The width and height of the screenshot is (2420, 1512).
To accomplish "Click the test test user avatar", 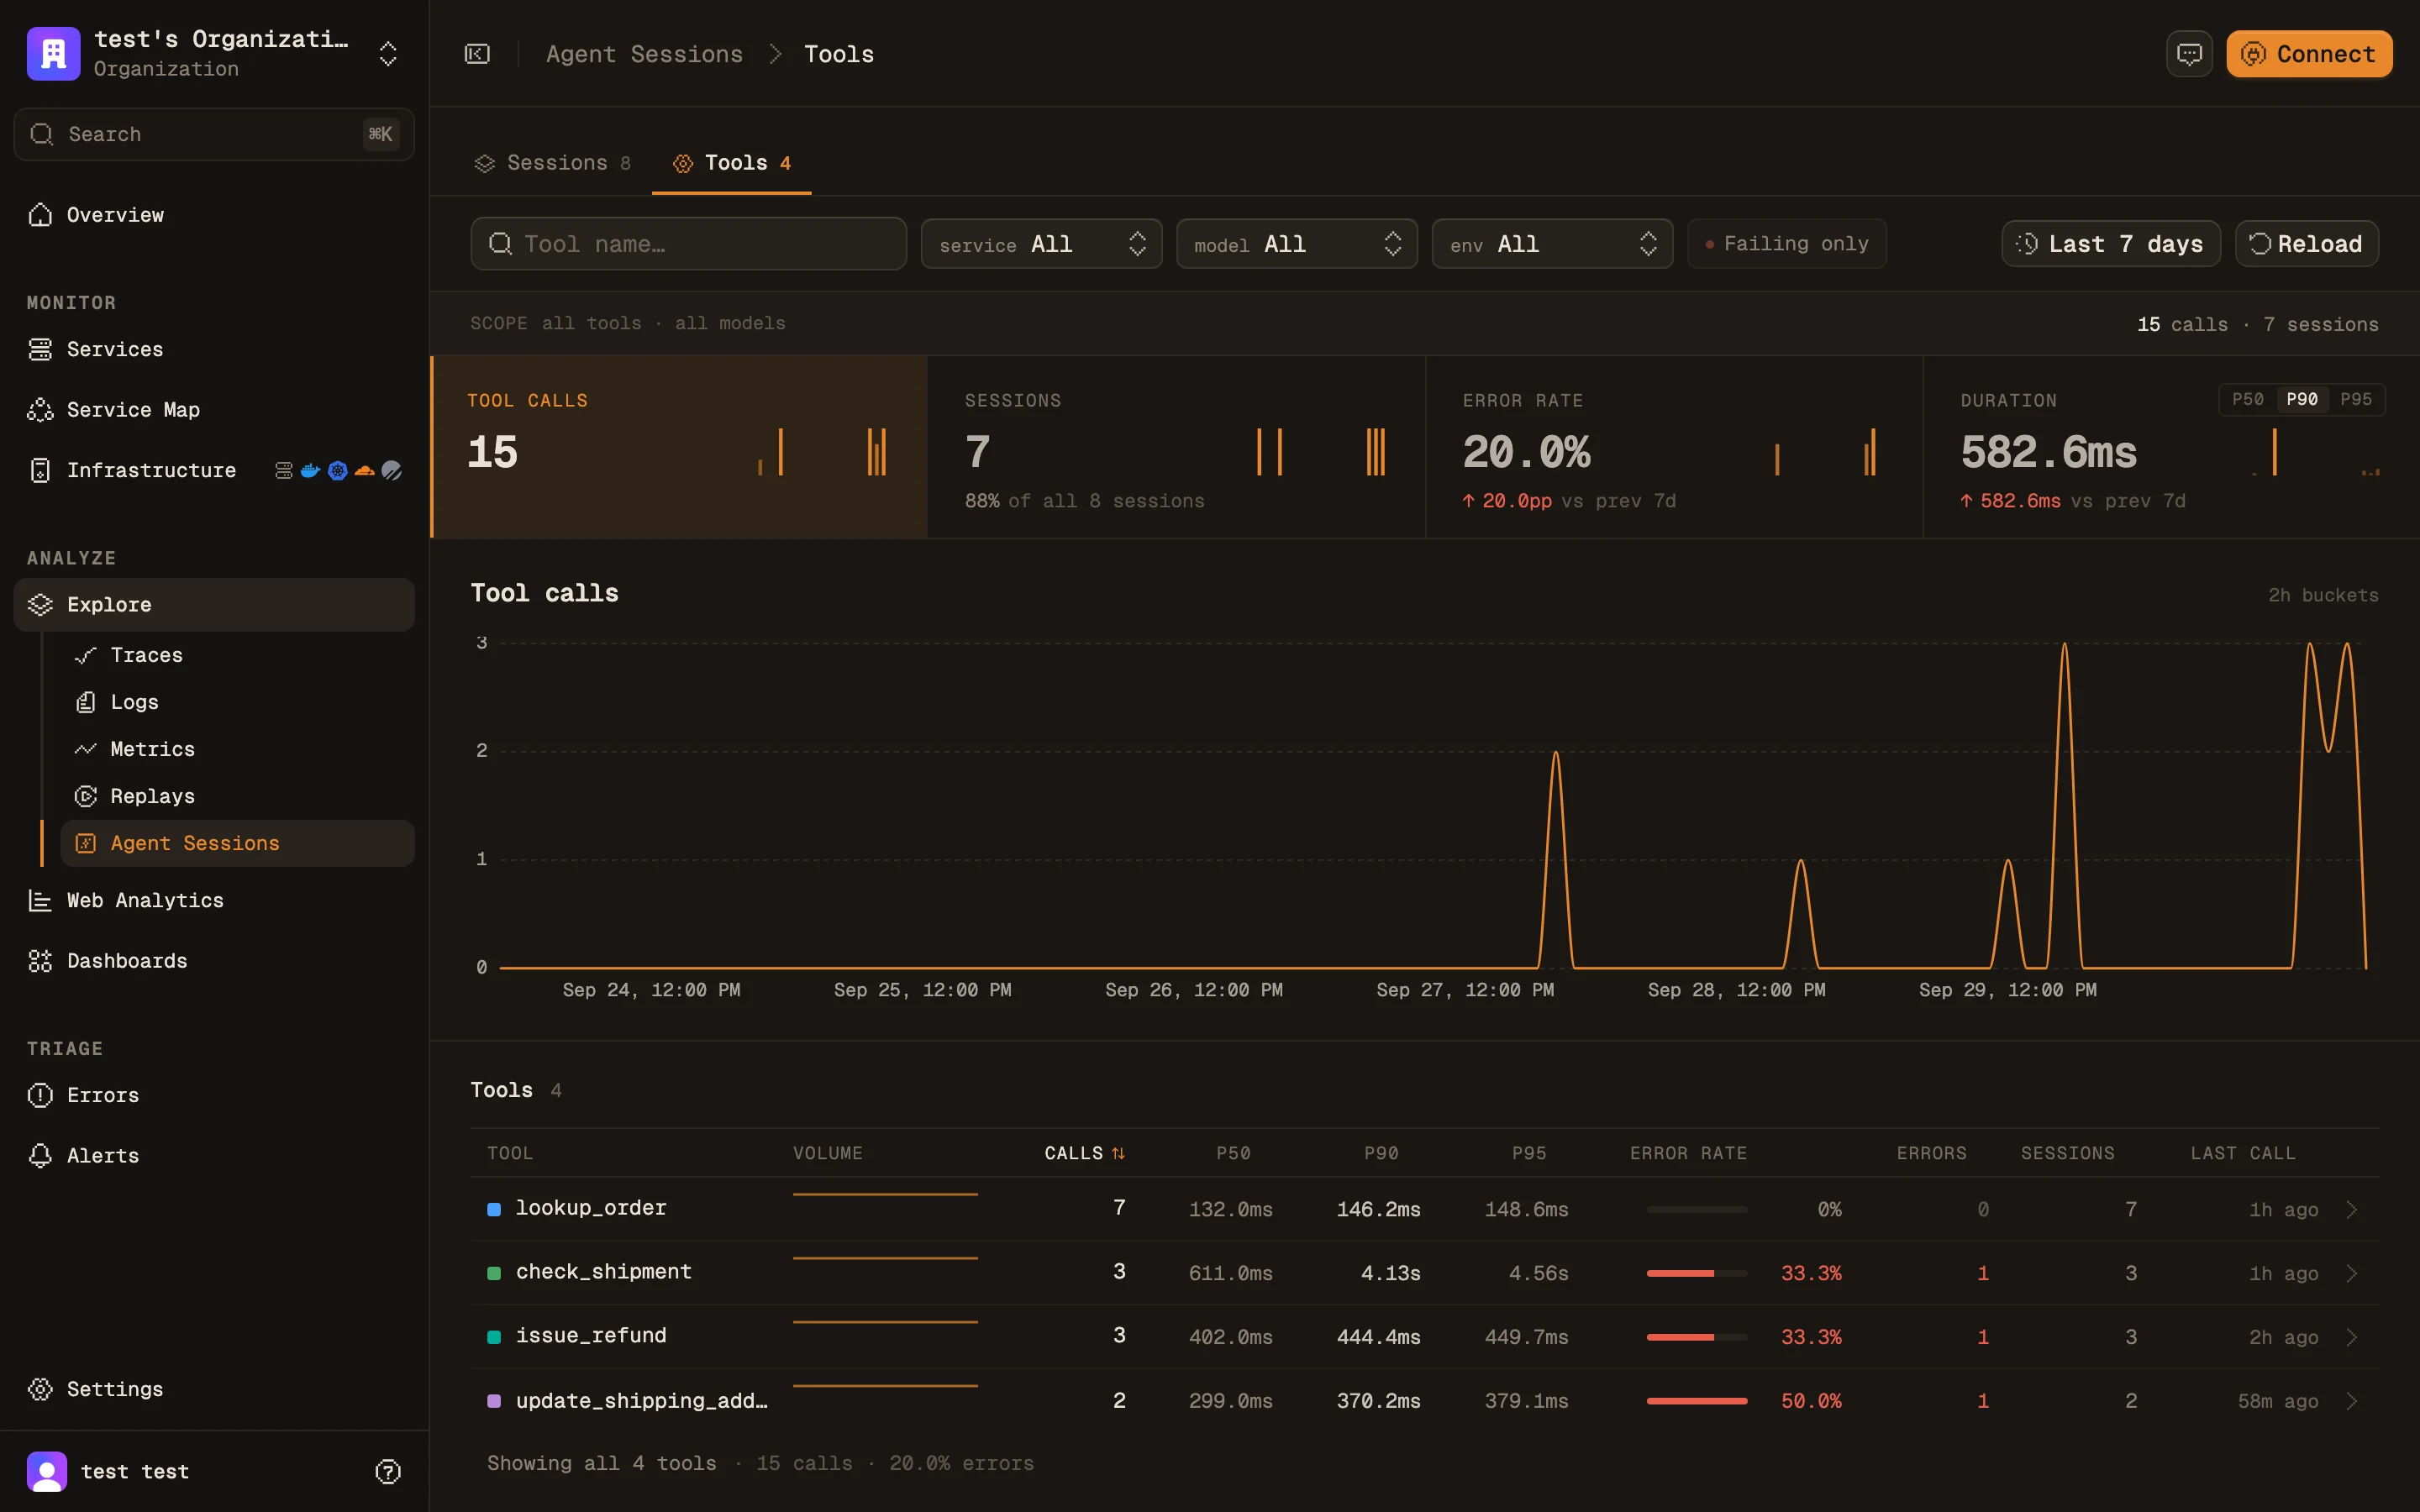I will 47,1471.
